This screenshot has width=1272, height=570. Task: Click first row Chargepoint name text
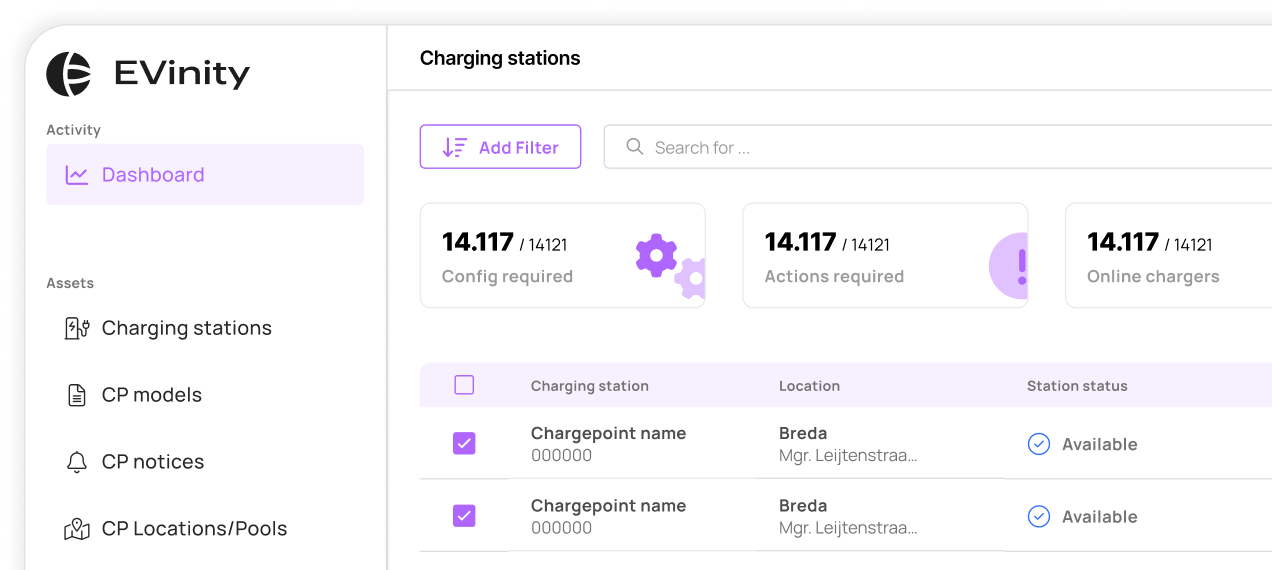608,434
